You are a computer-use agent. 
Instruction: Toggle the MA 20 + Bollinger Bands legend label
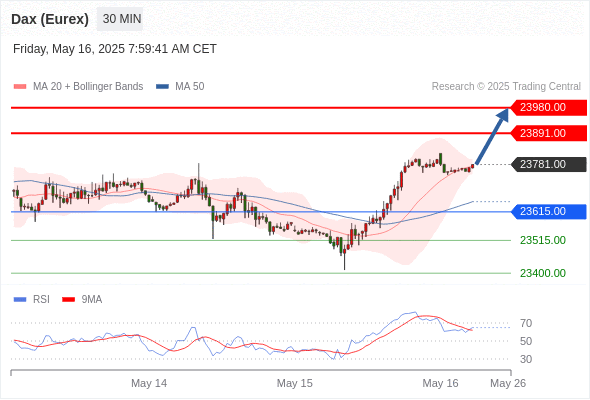(x=88, y=87)
